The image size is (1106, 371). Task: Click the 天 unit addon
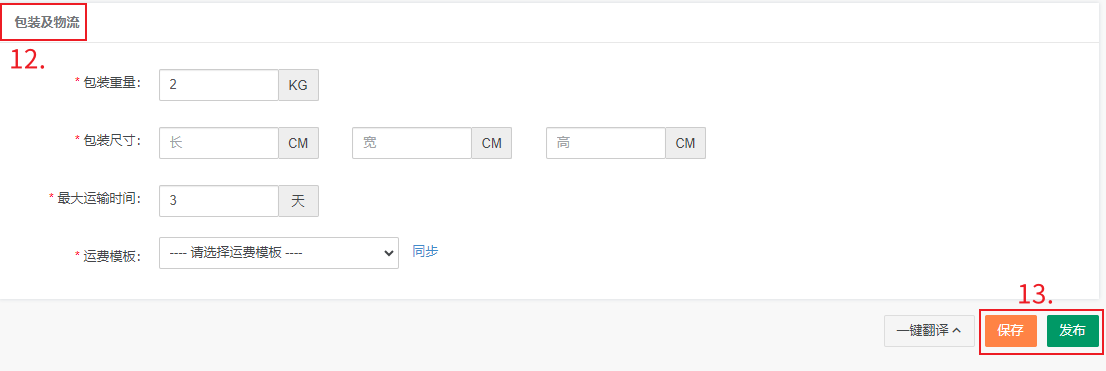pos(299,201)
